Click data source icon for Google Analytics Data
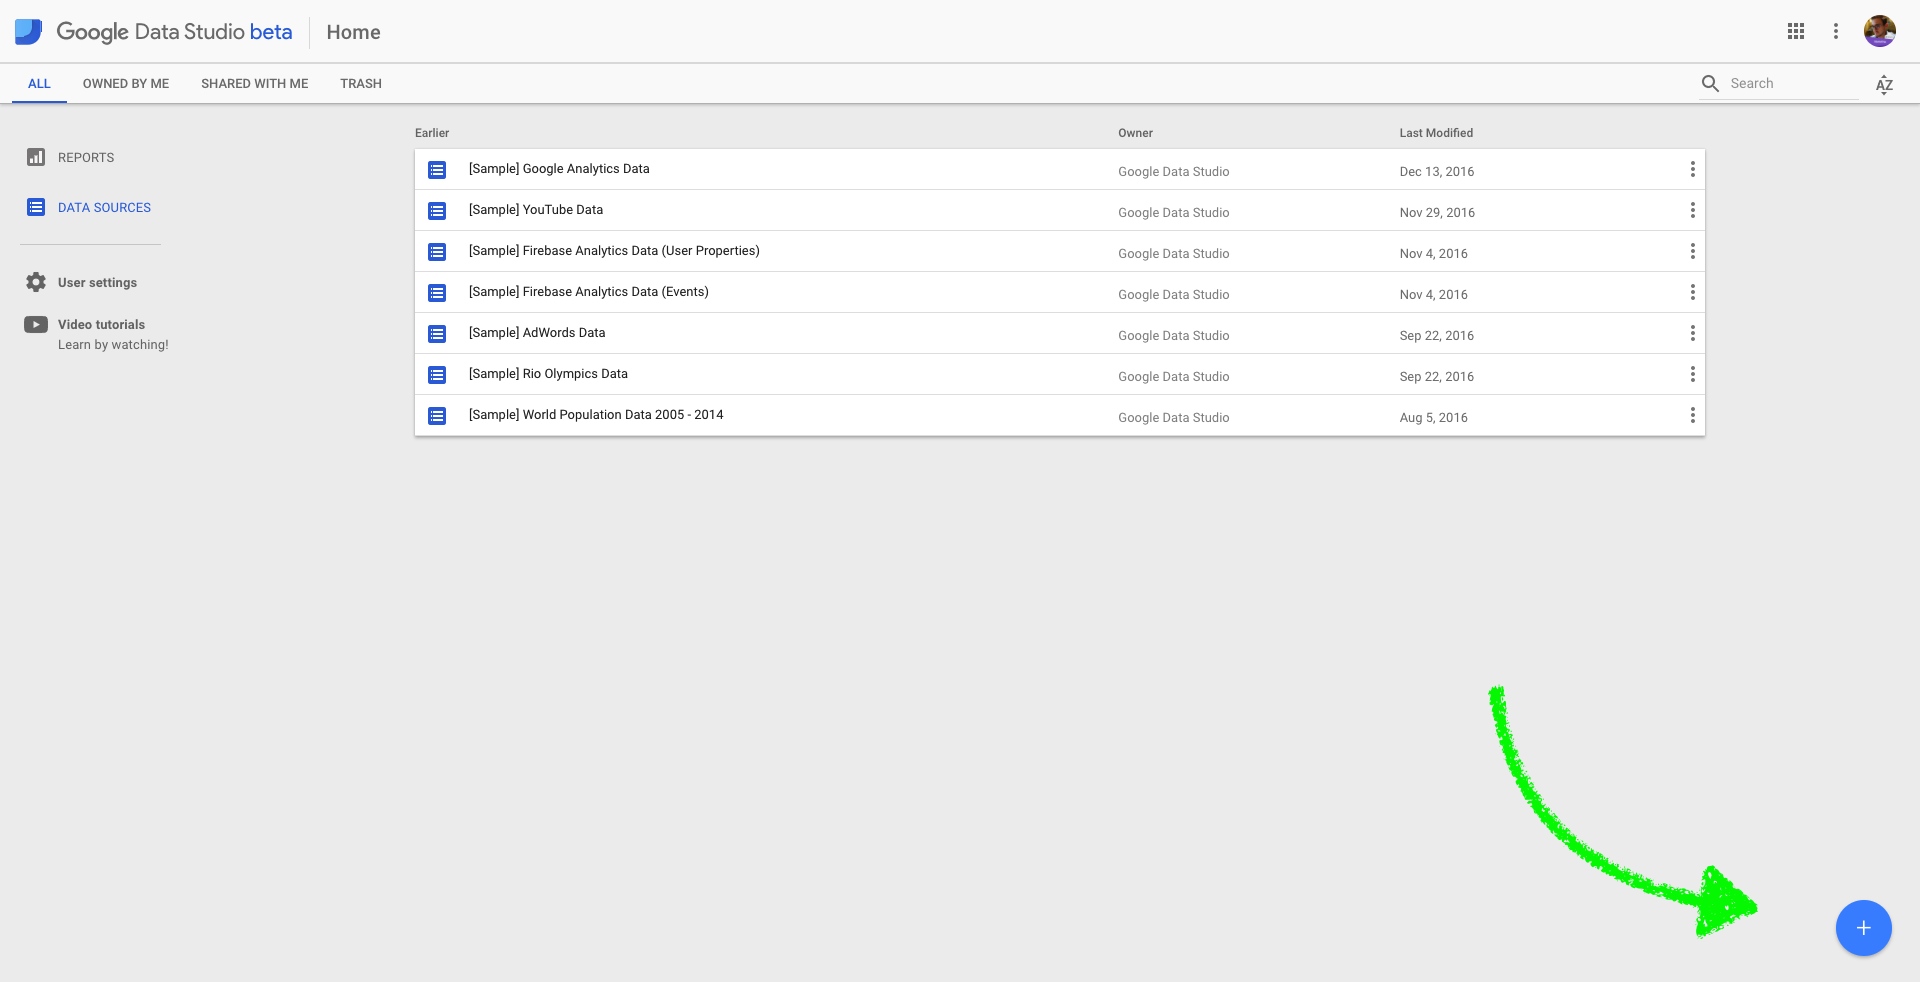This screenshot has width=1920, height=982. coord(437,170)
